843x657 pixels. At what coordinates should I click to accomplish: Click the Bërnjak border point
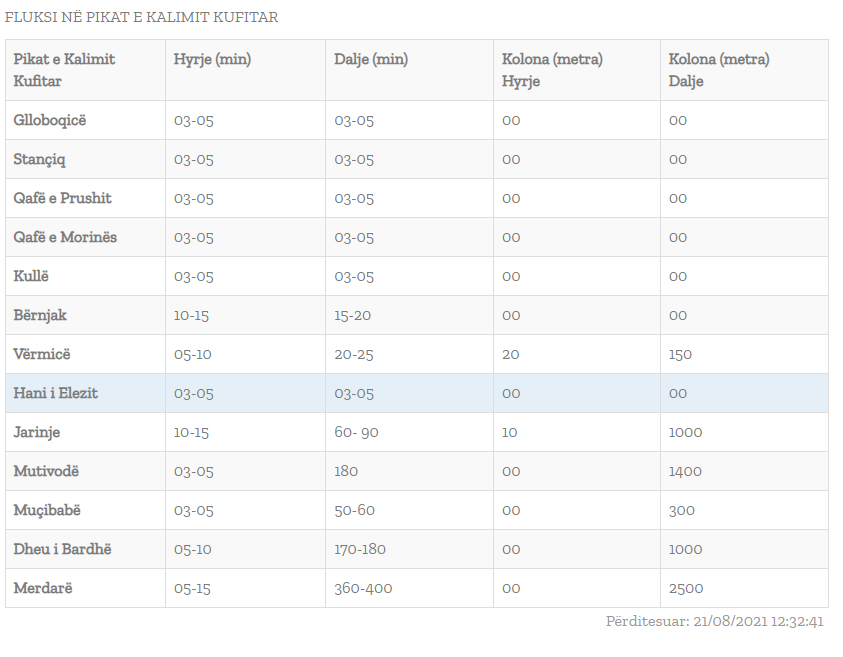pos(40,315)
